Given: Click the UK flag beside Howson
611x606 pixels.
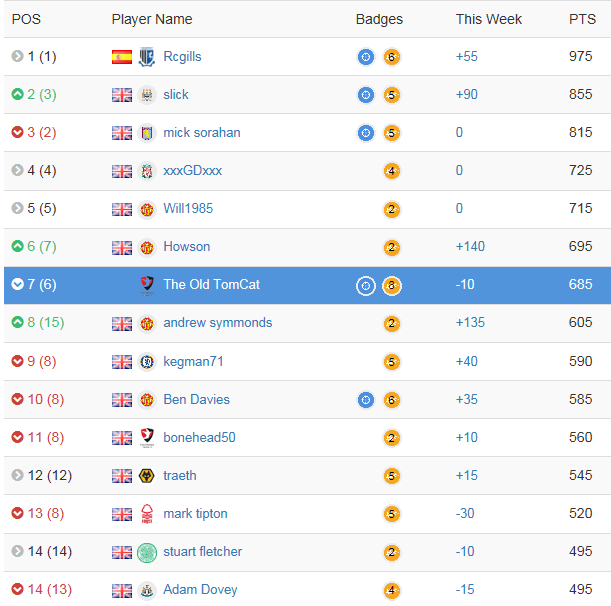Looking at the screenshot, I should [122, 247].
